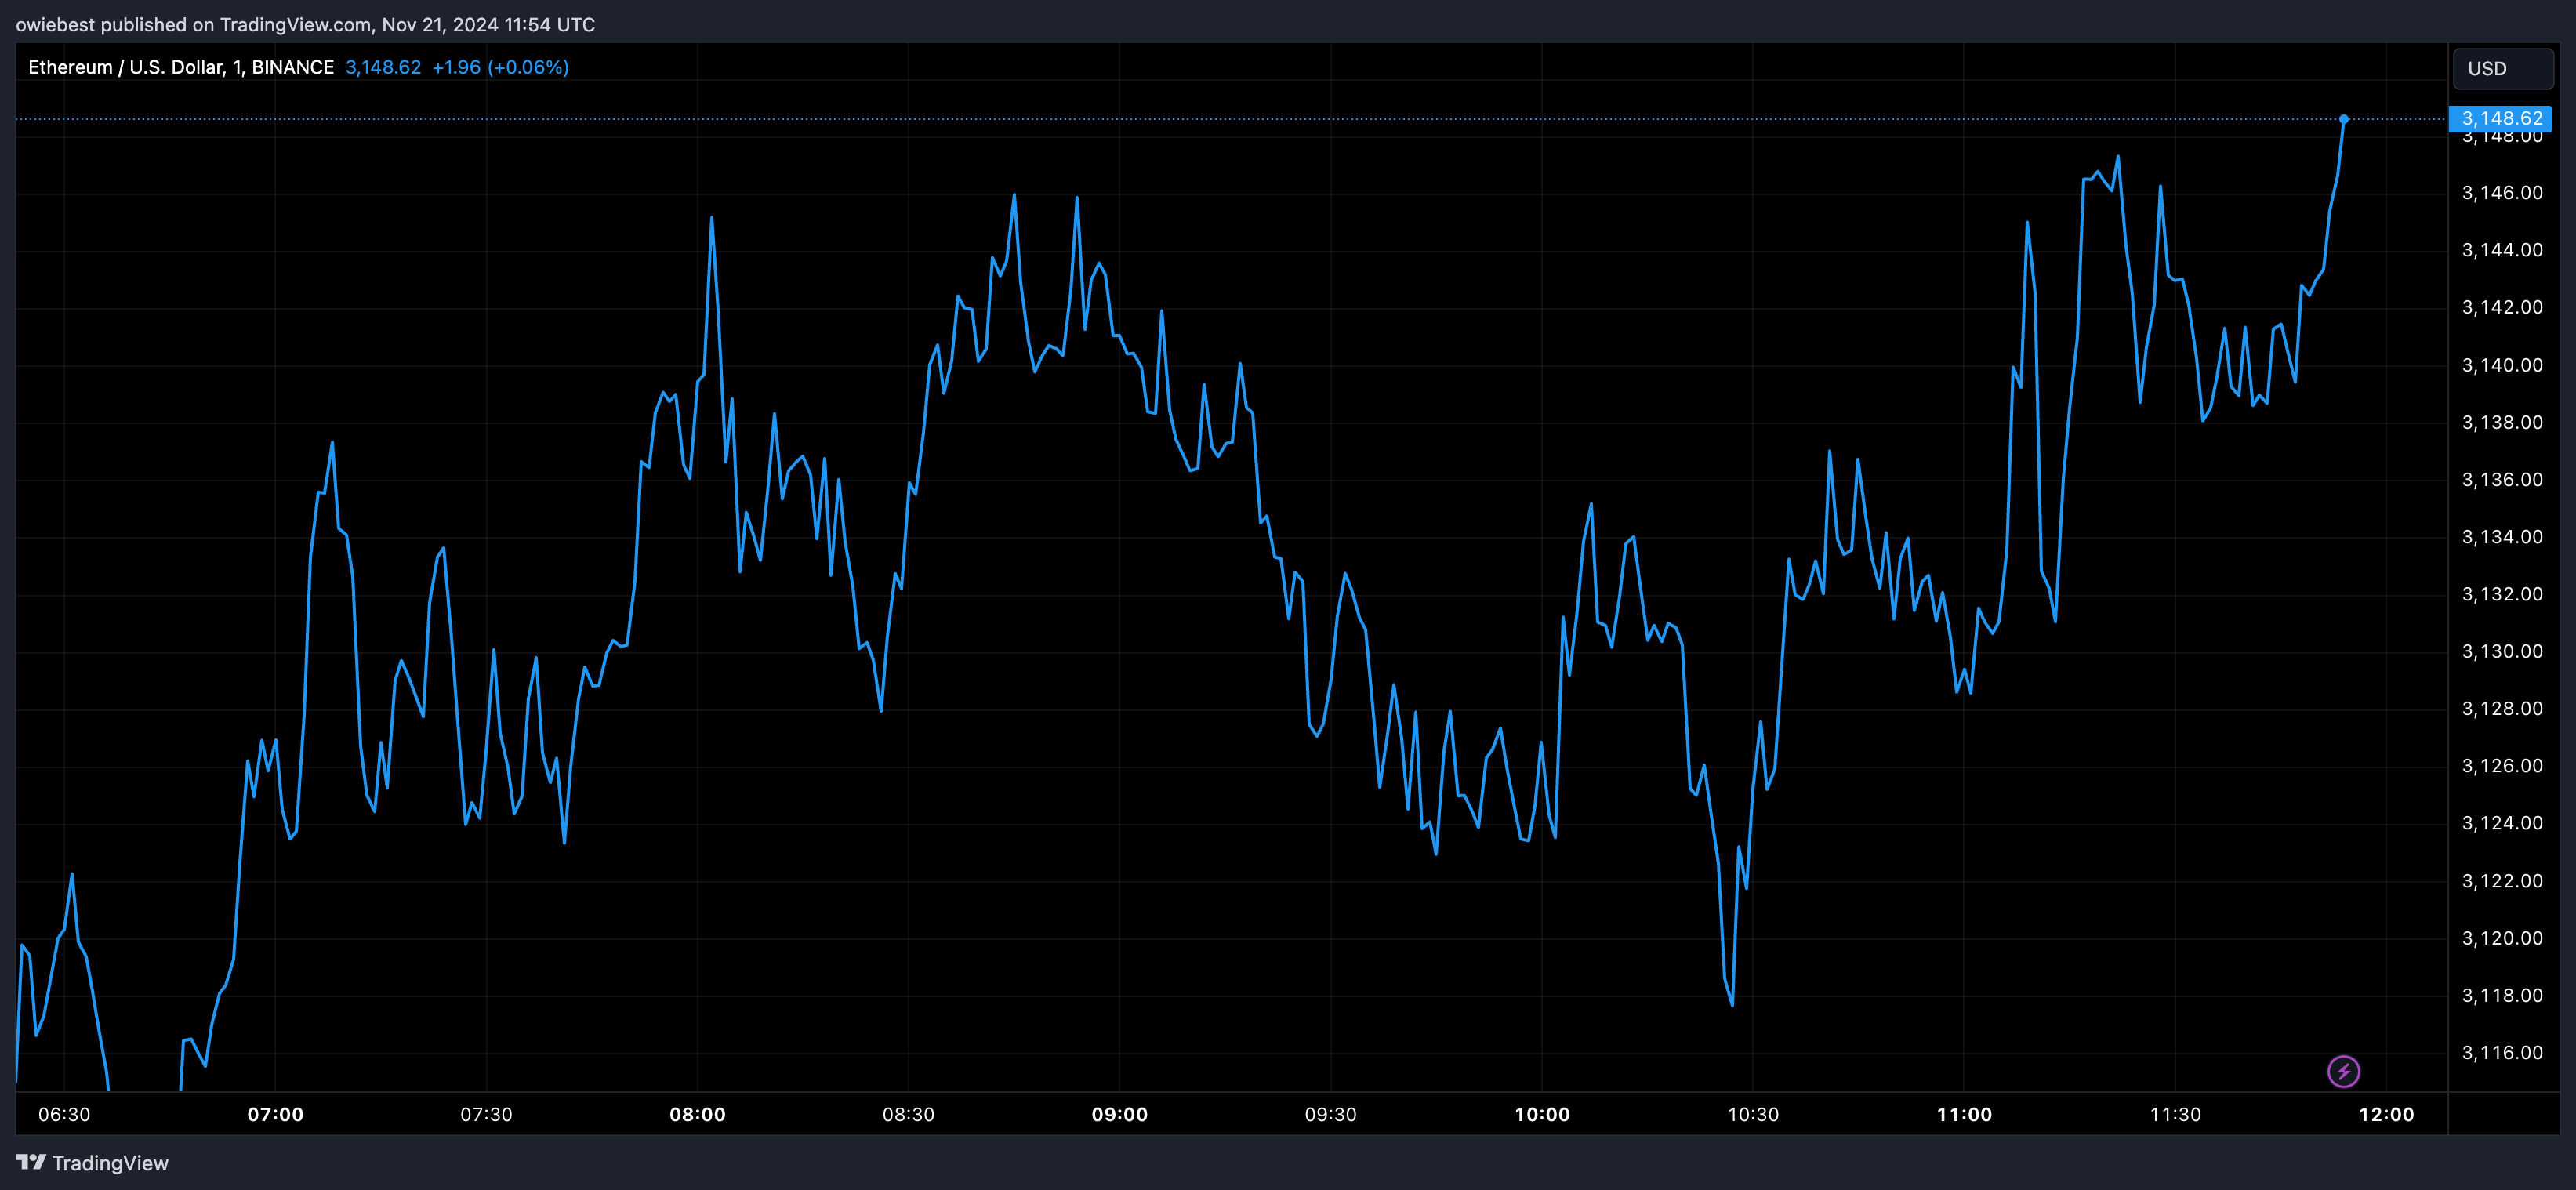Click the 09:00 time axis label
This screenshot has width=2576, height=1190.
1119,1114
